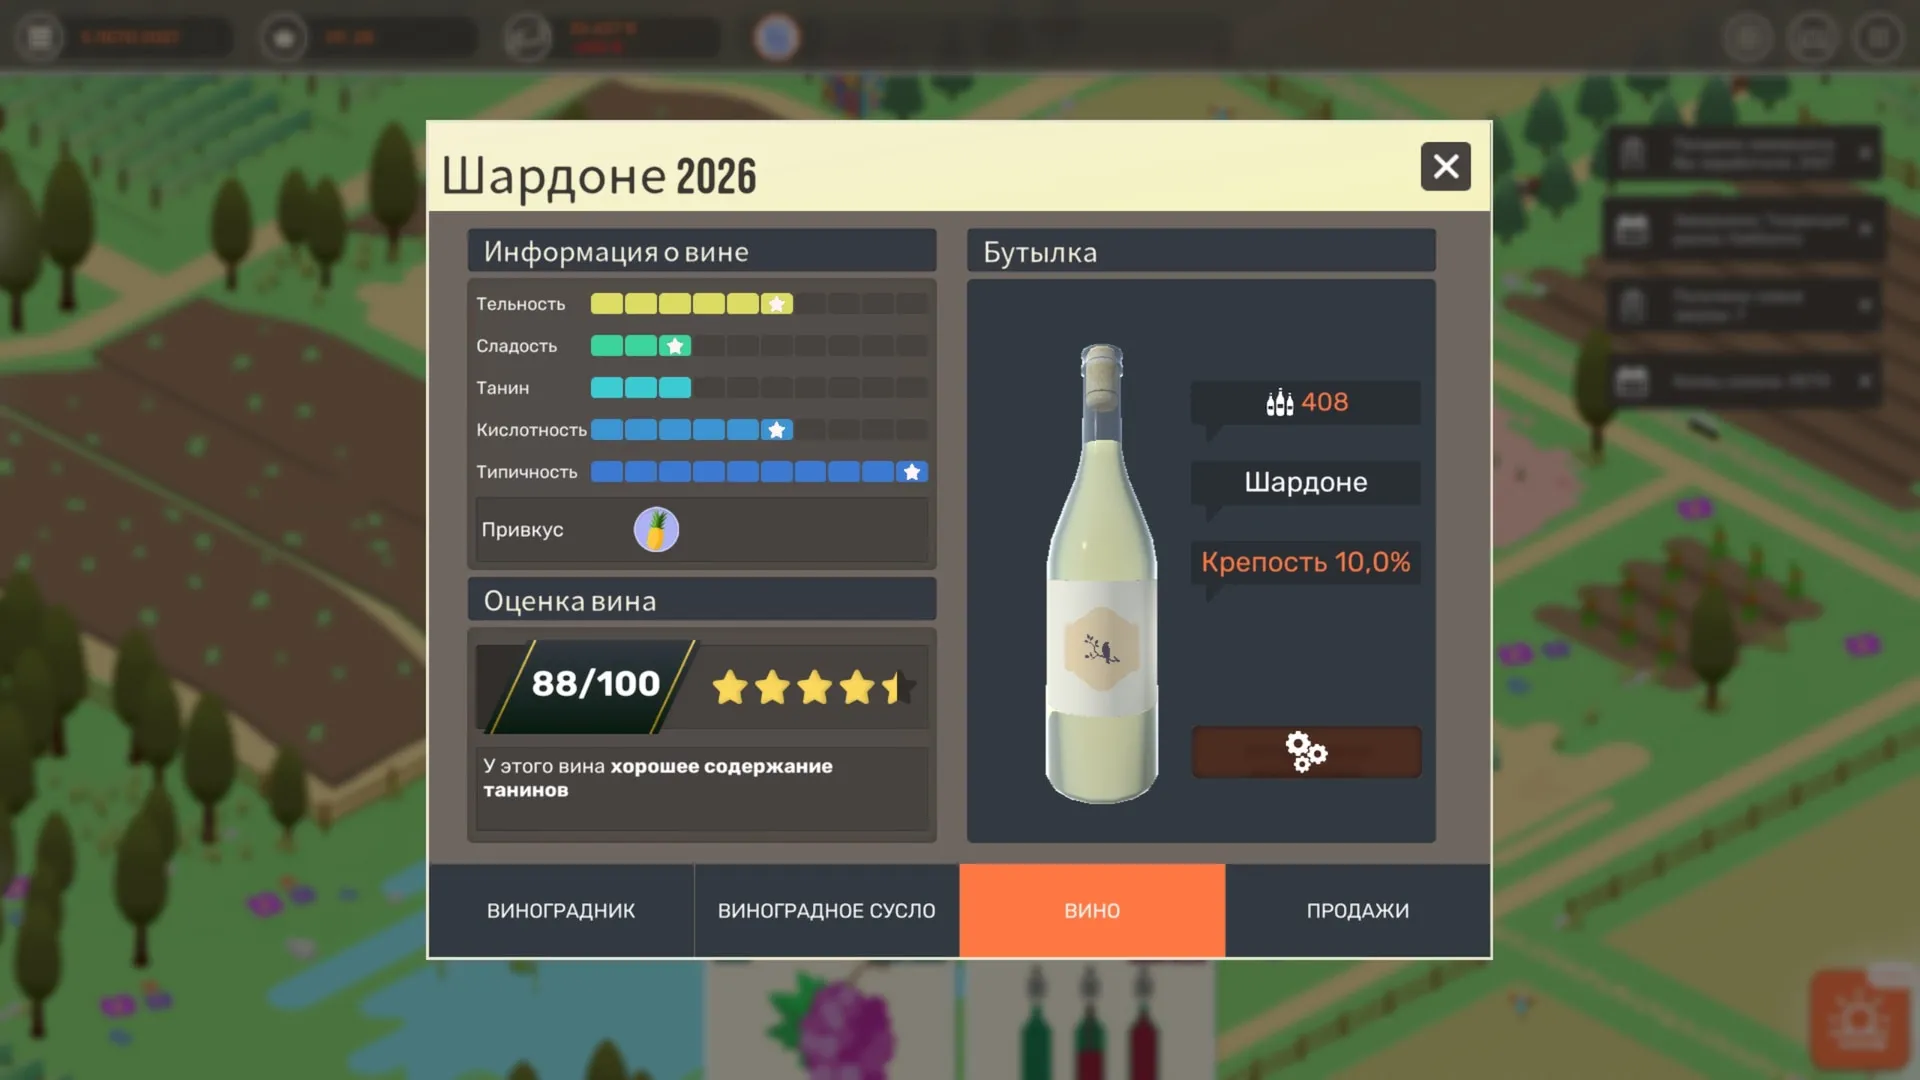
Task: Click the Шардоне grape variety label
Action: [x=1306, y=482]
